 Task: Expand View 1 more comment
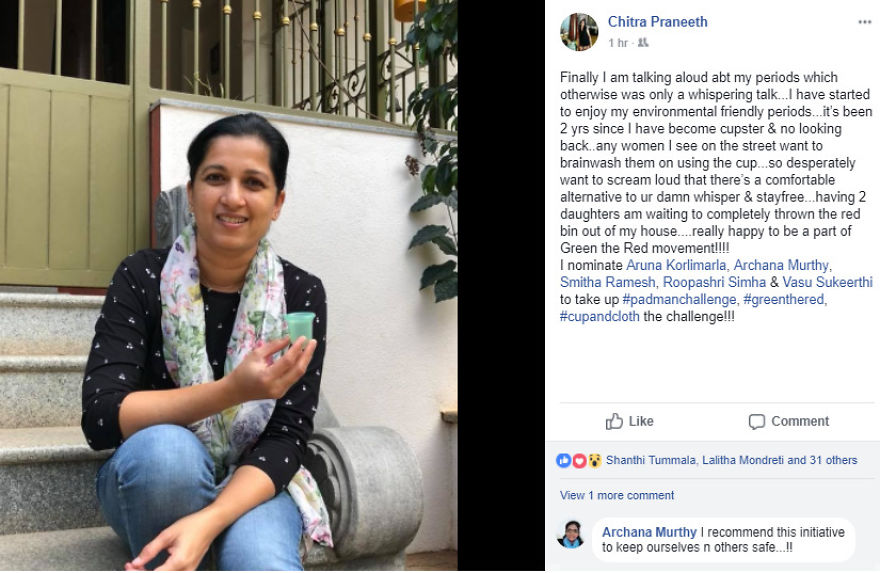click(x=617, y=495)
